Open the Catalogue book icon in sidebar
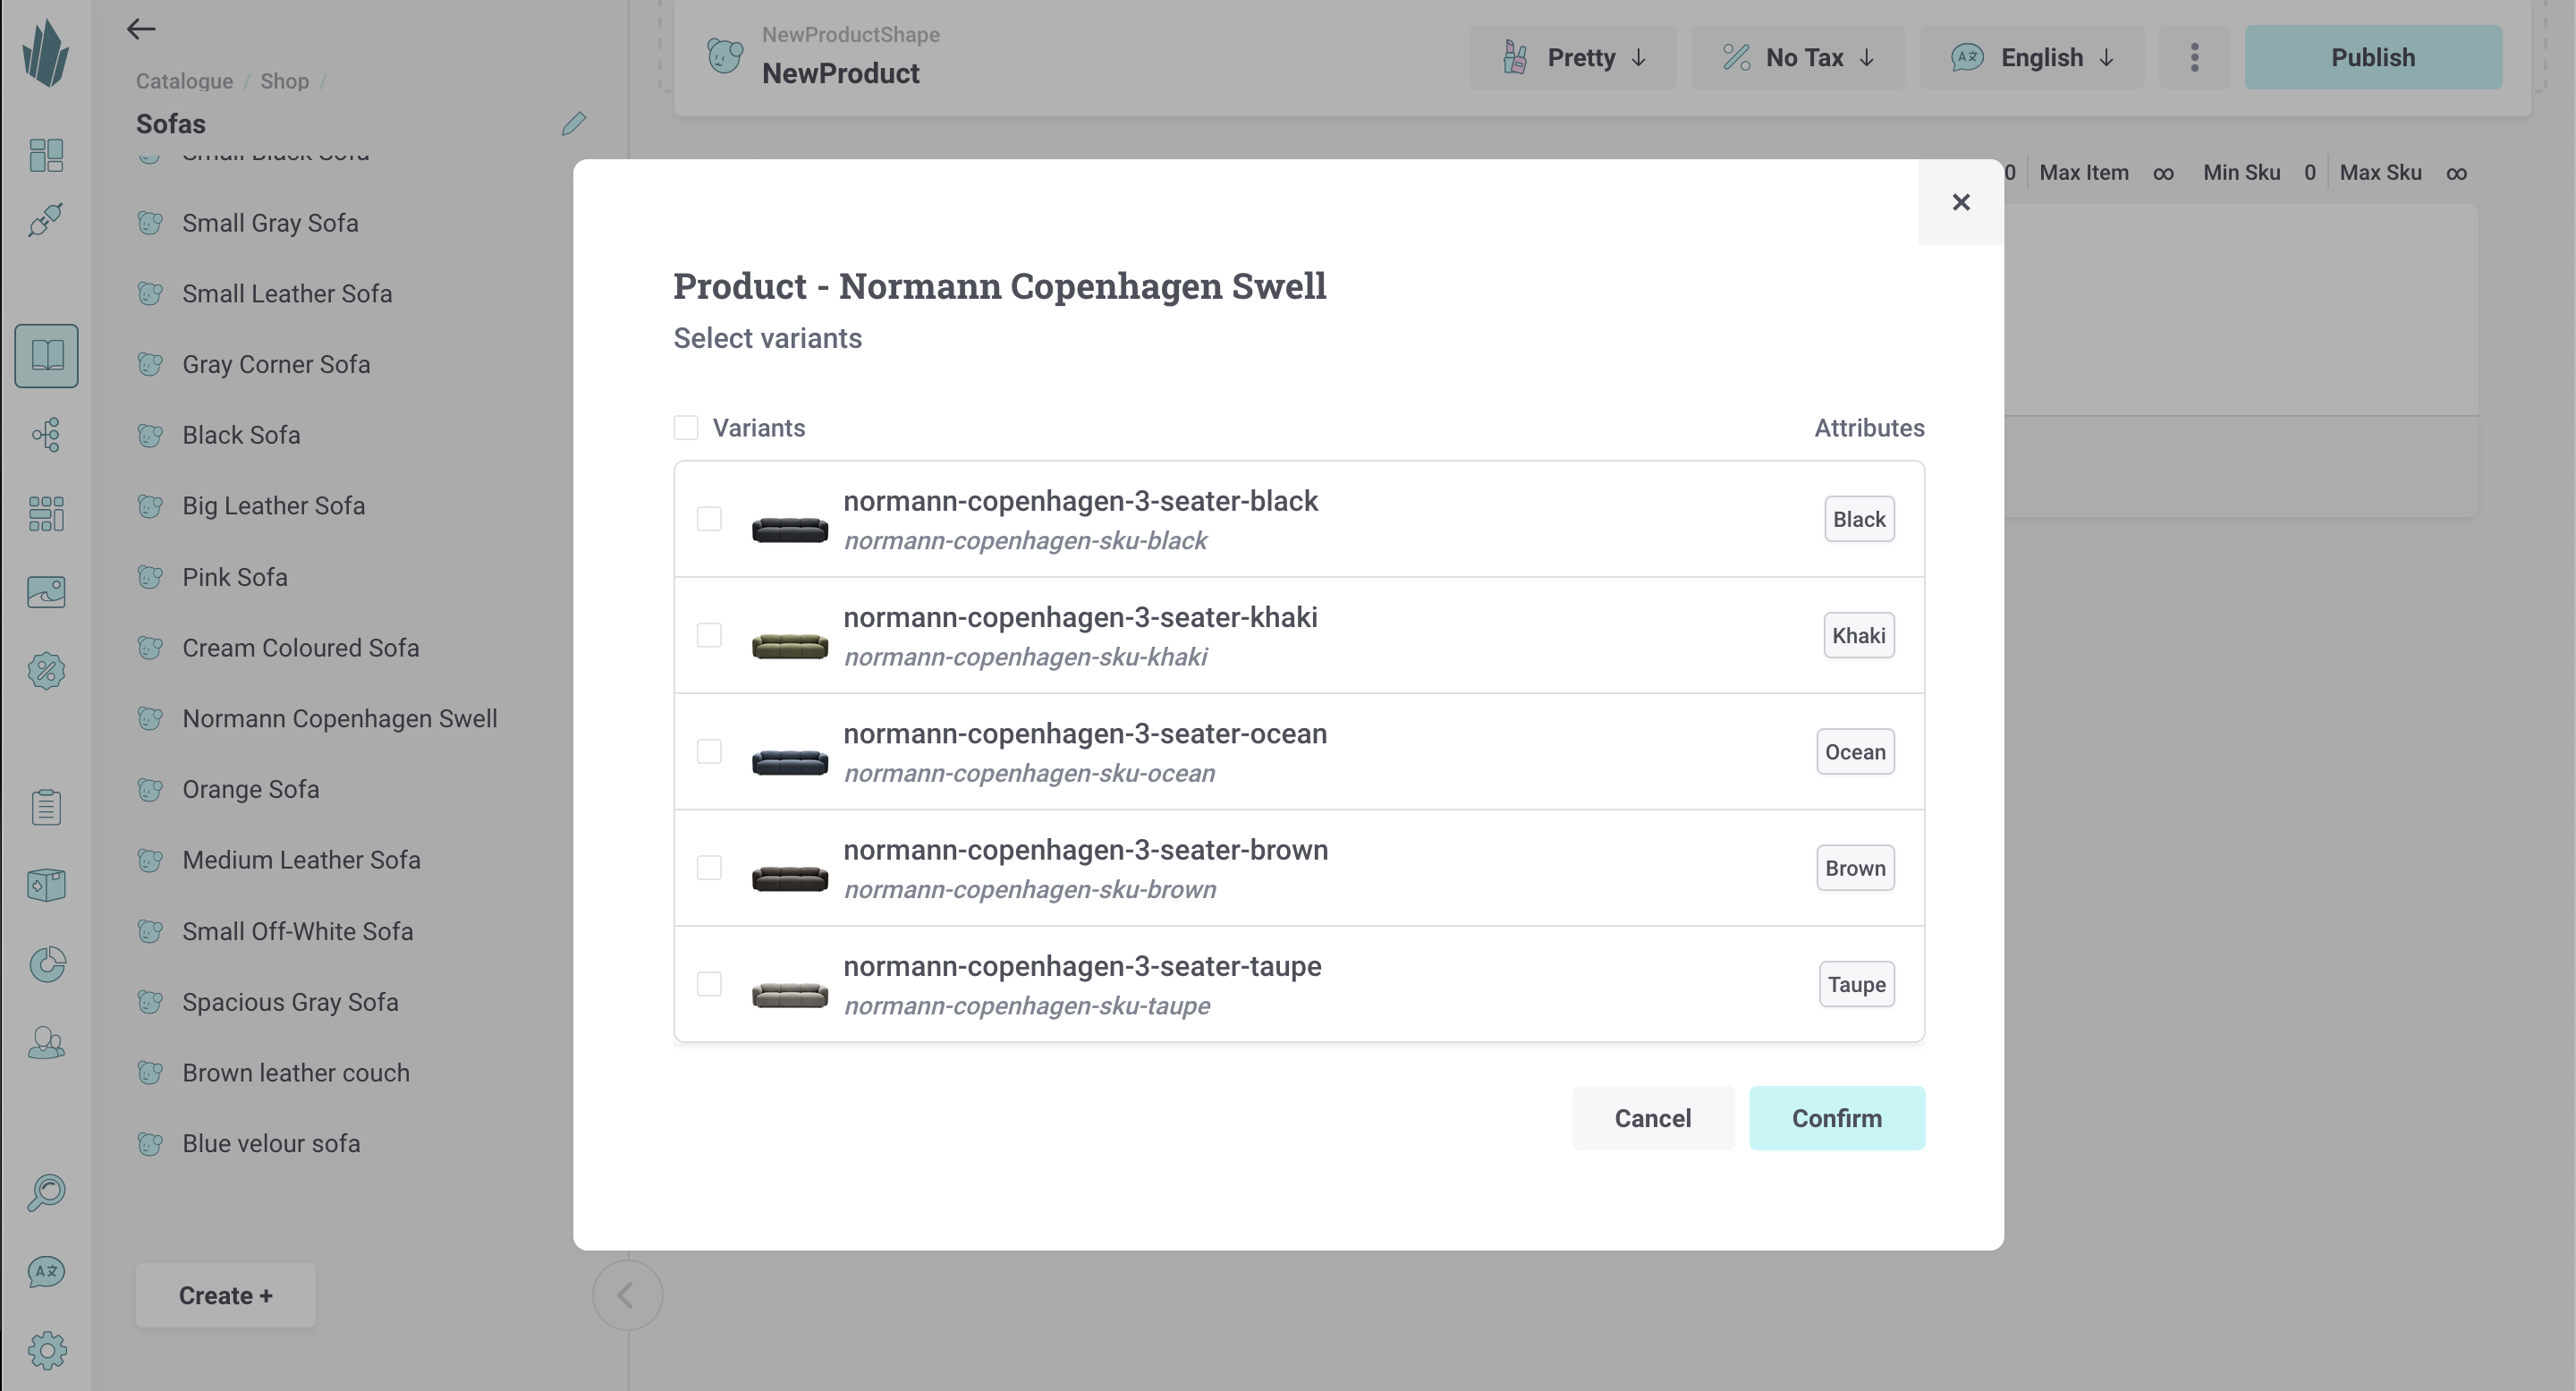The image size is (2576, 1391). coord(47,355)
